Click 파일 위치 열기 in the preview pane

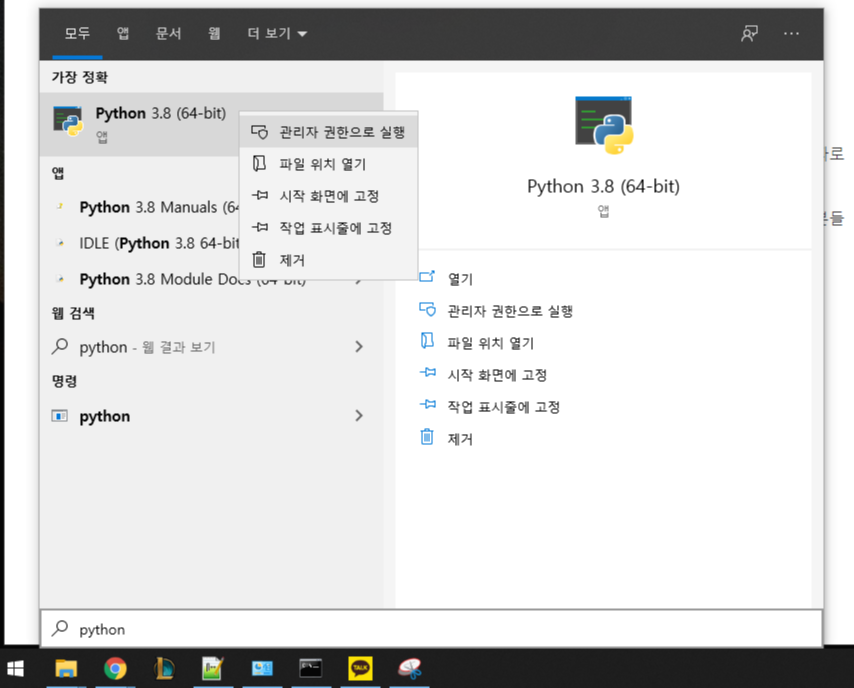coord(490,343)
